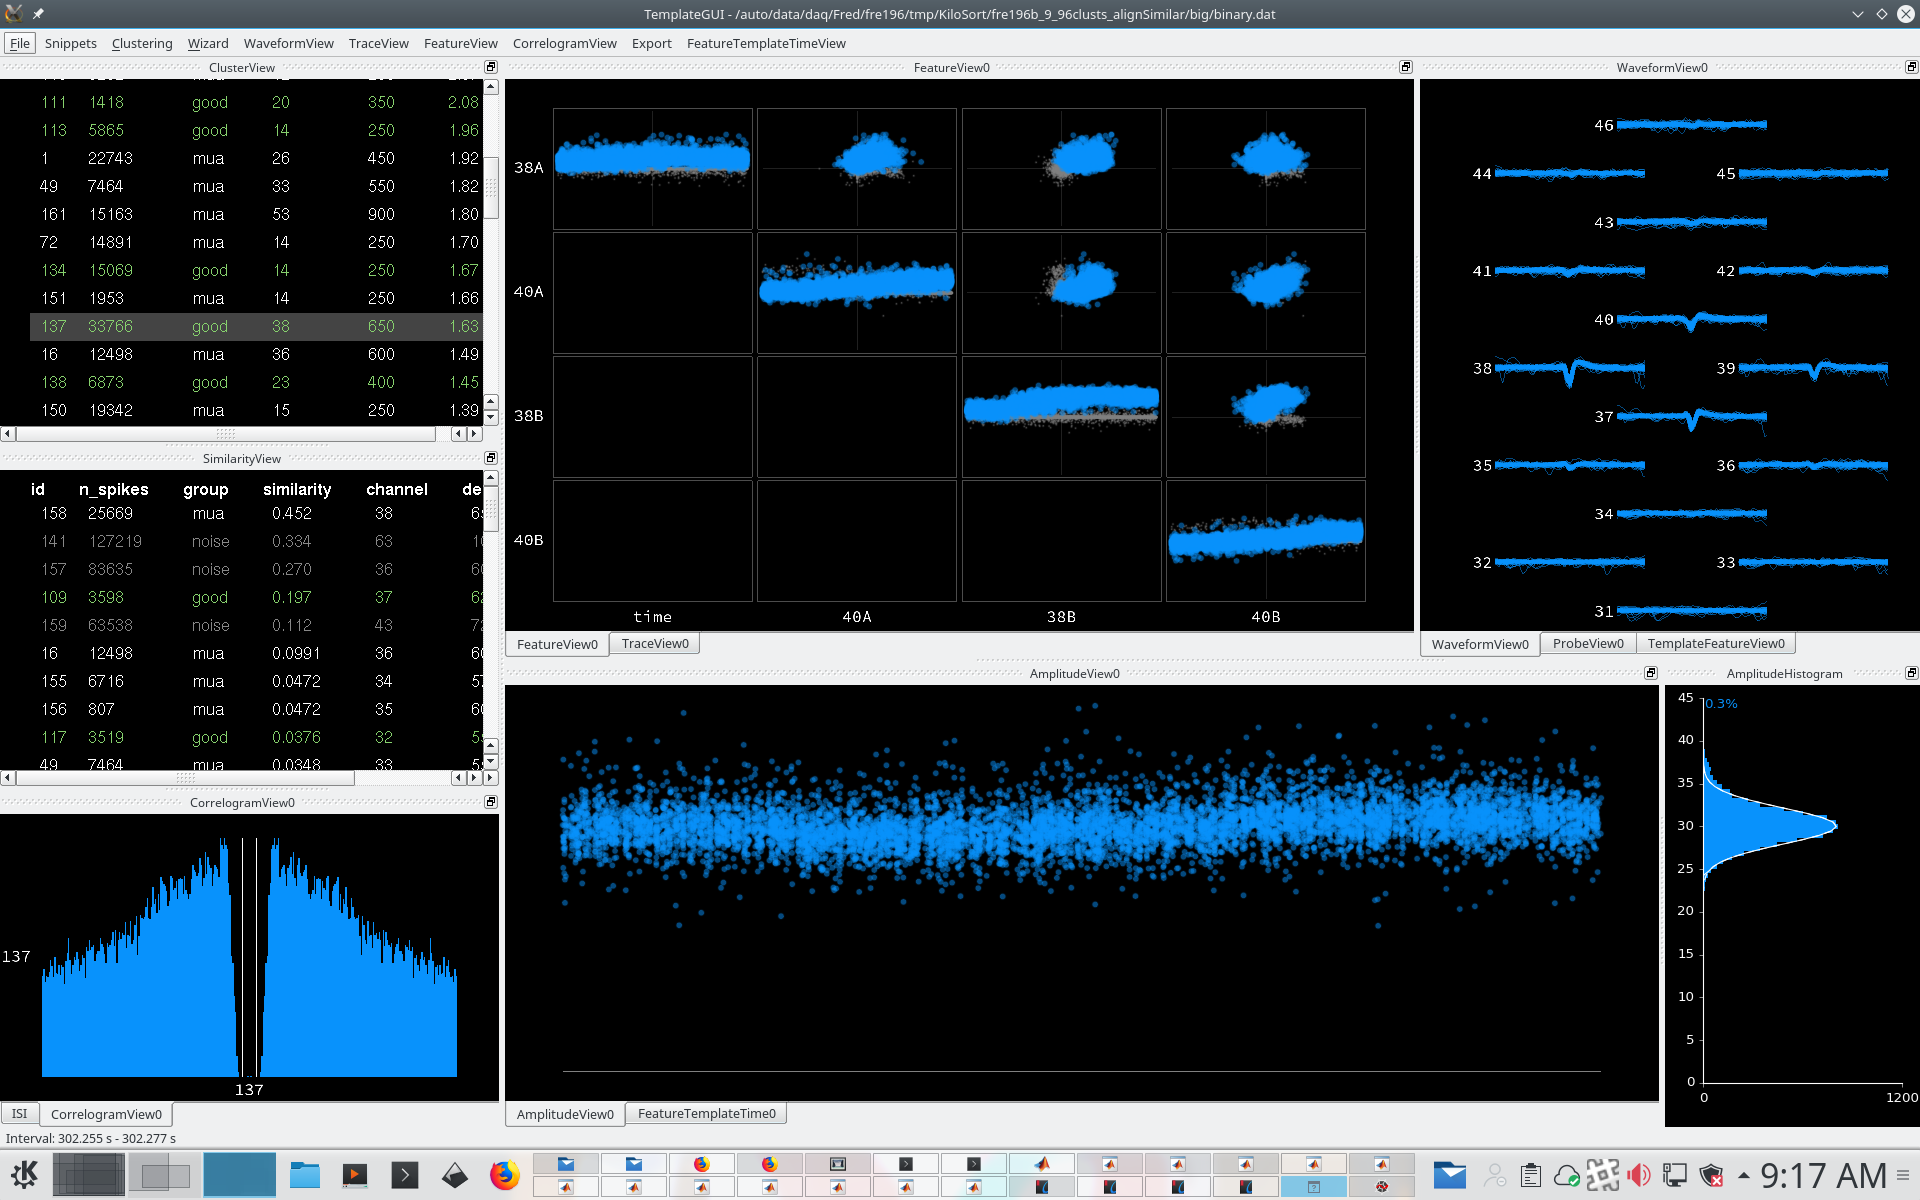Switch to the TraceView0 tab
The height and width of the screenshot is (1200, 1920).
(655, 643)
